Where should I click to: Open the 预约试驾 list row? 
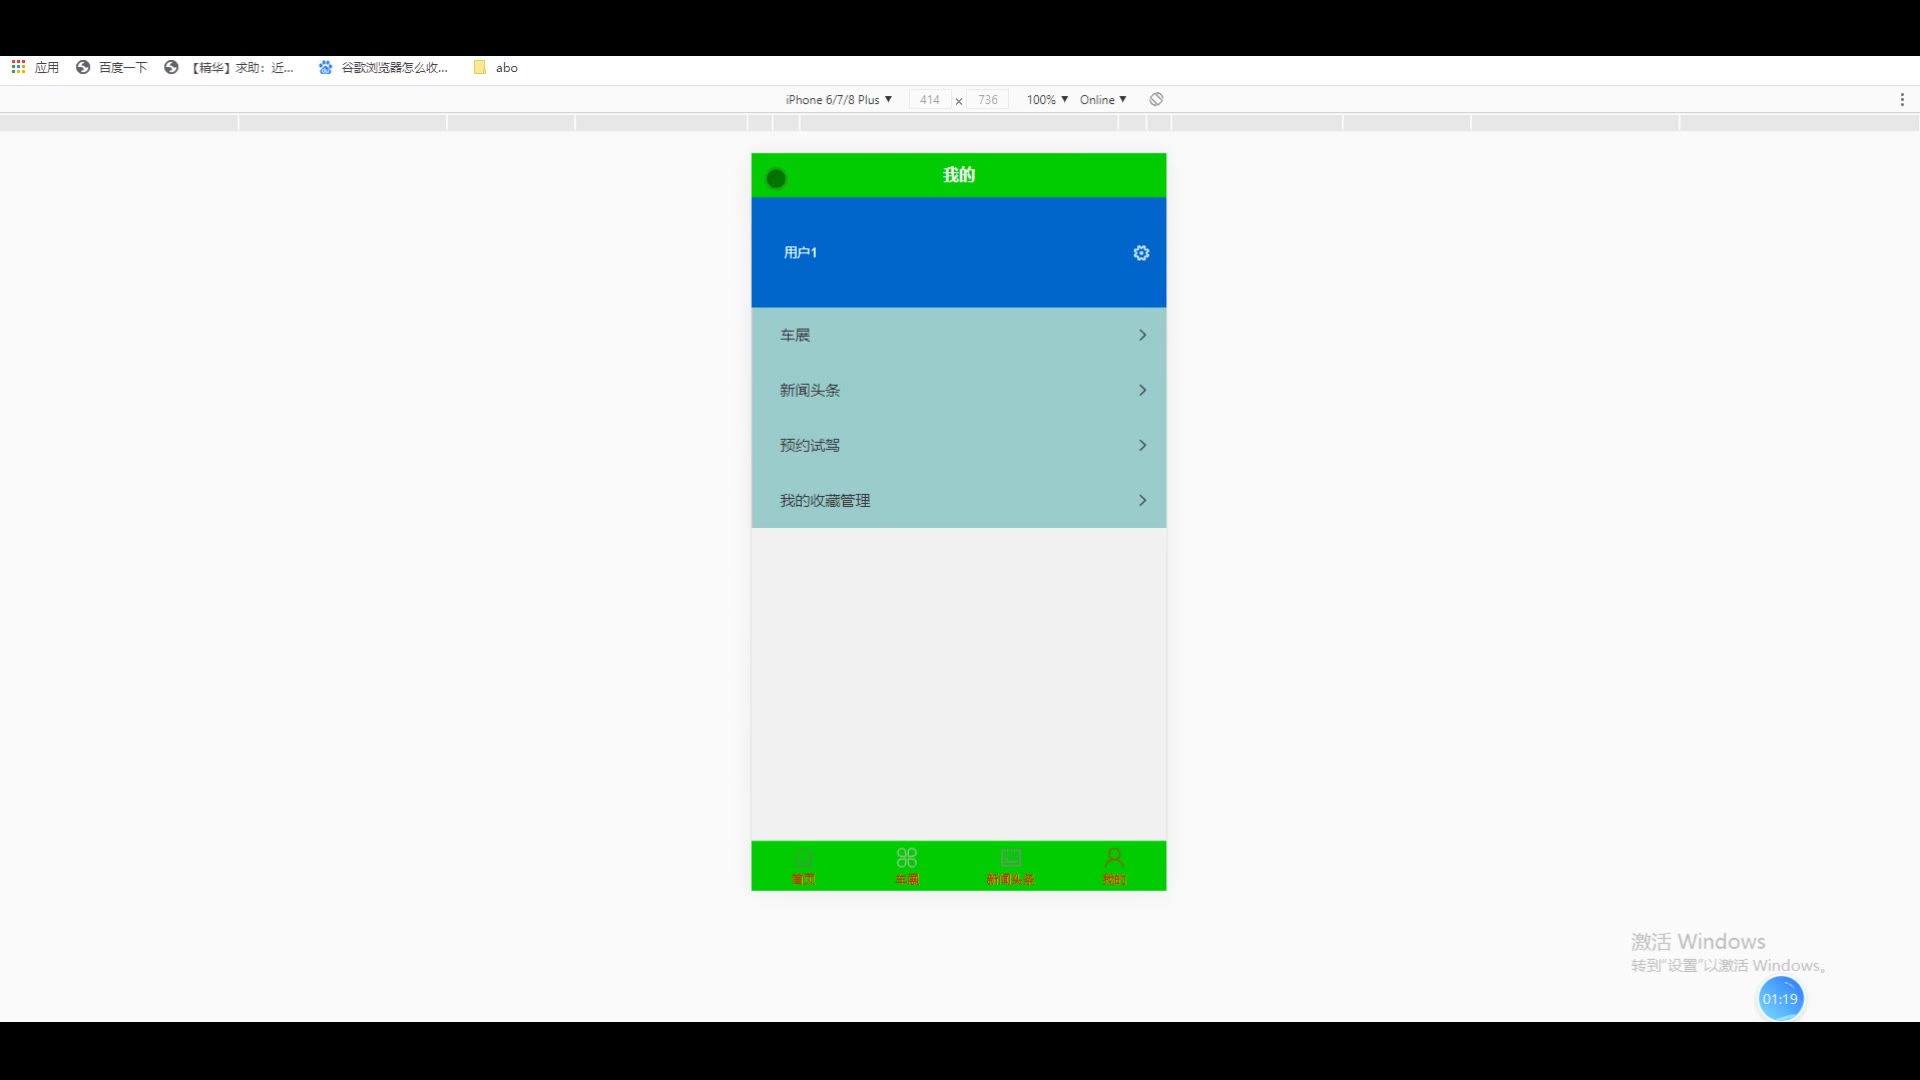(958, 445)
